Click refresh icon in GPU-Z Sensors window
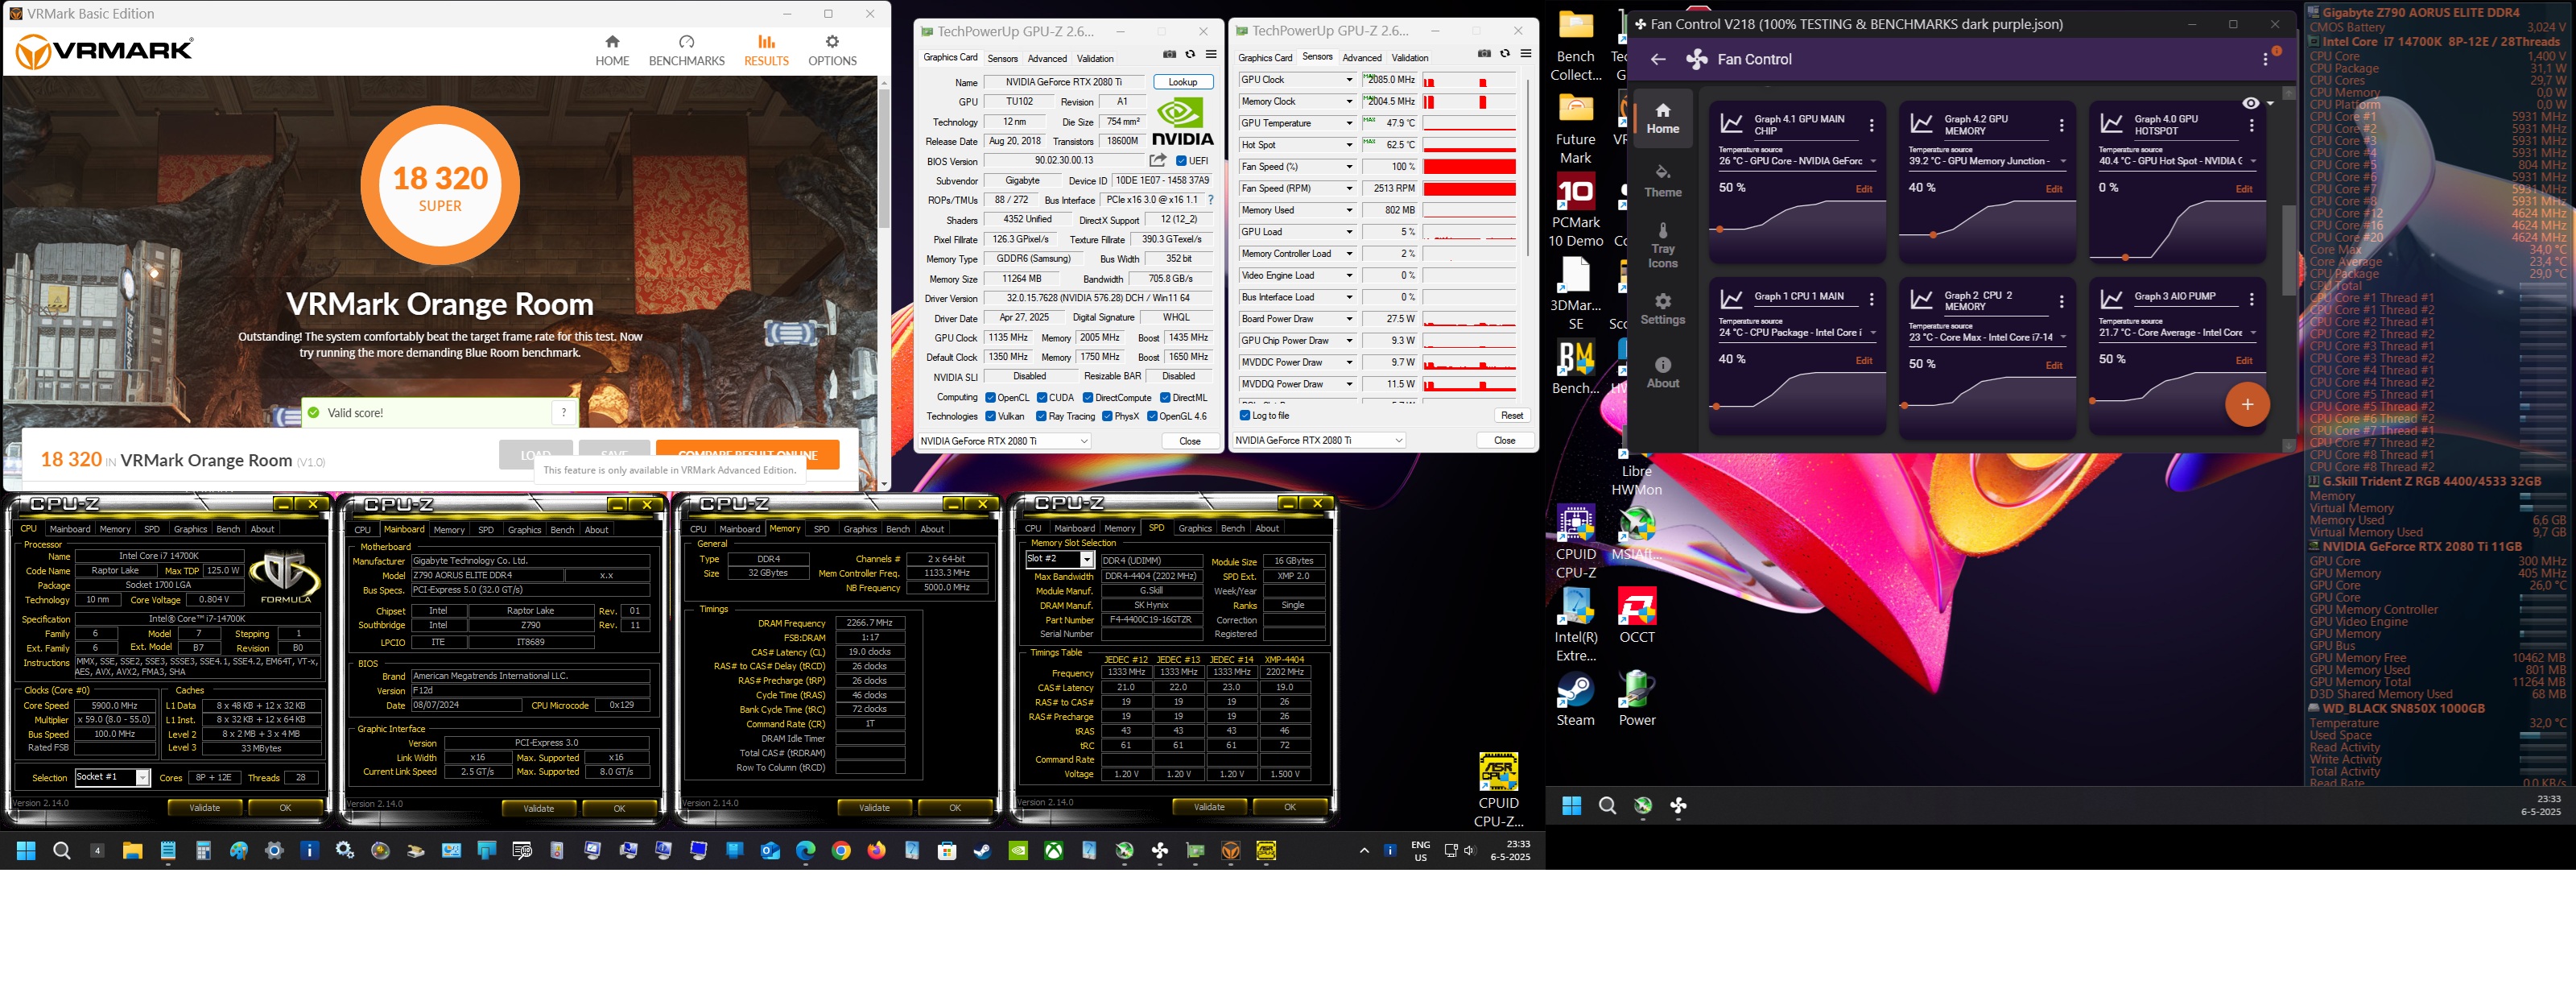This screenshot has height=993, width=2576. tap(1505, 54)
